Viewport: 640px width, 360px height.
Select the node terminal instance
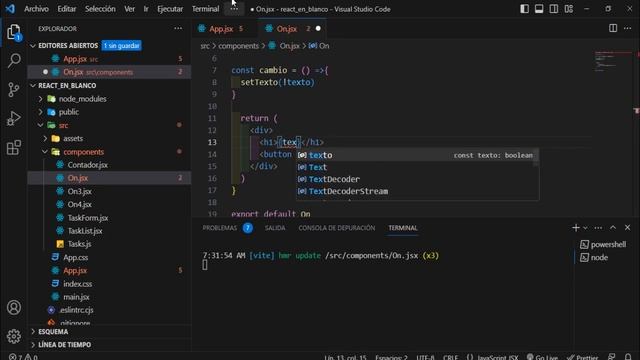[594, 258]
